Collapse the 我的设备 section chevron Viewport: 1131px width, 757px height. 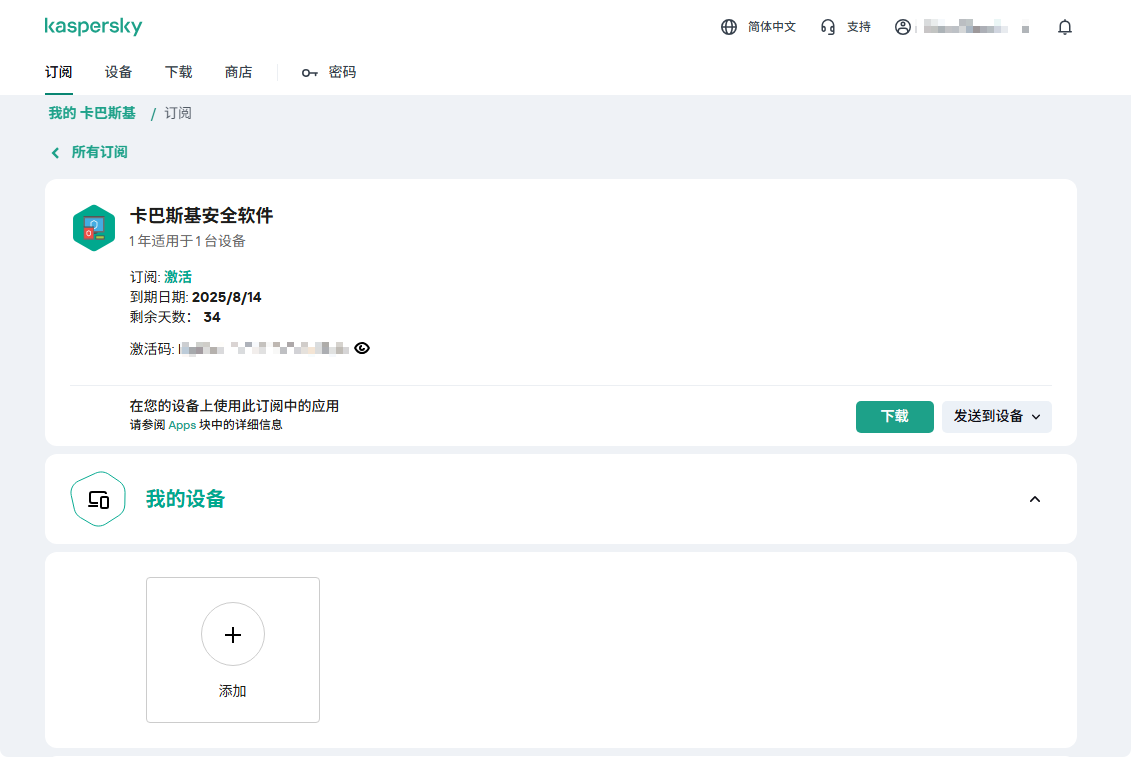1035,499
